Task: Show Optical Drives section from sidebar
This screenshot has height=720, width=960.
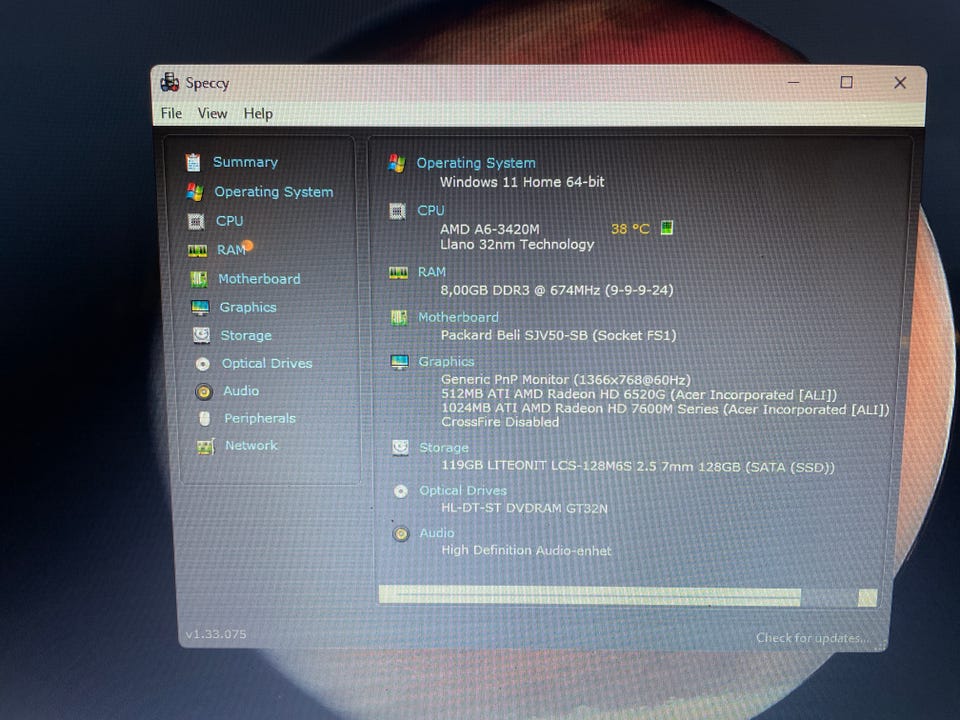Action: click(267, 363)
